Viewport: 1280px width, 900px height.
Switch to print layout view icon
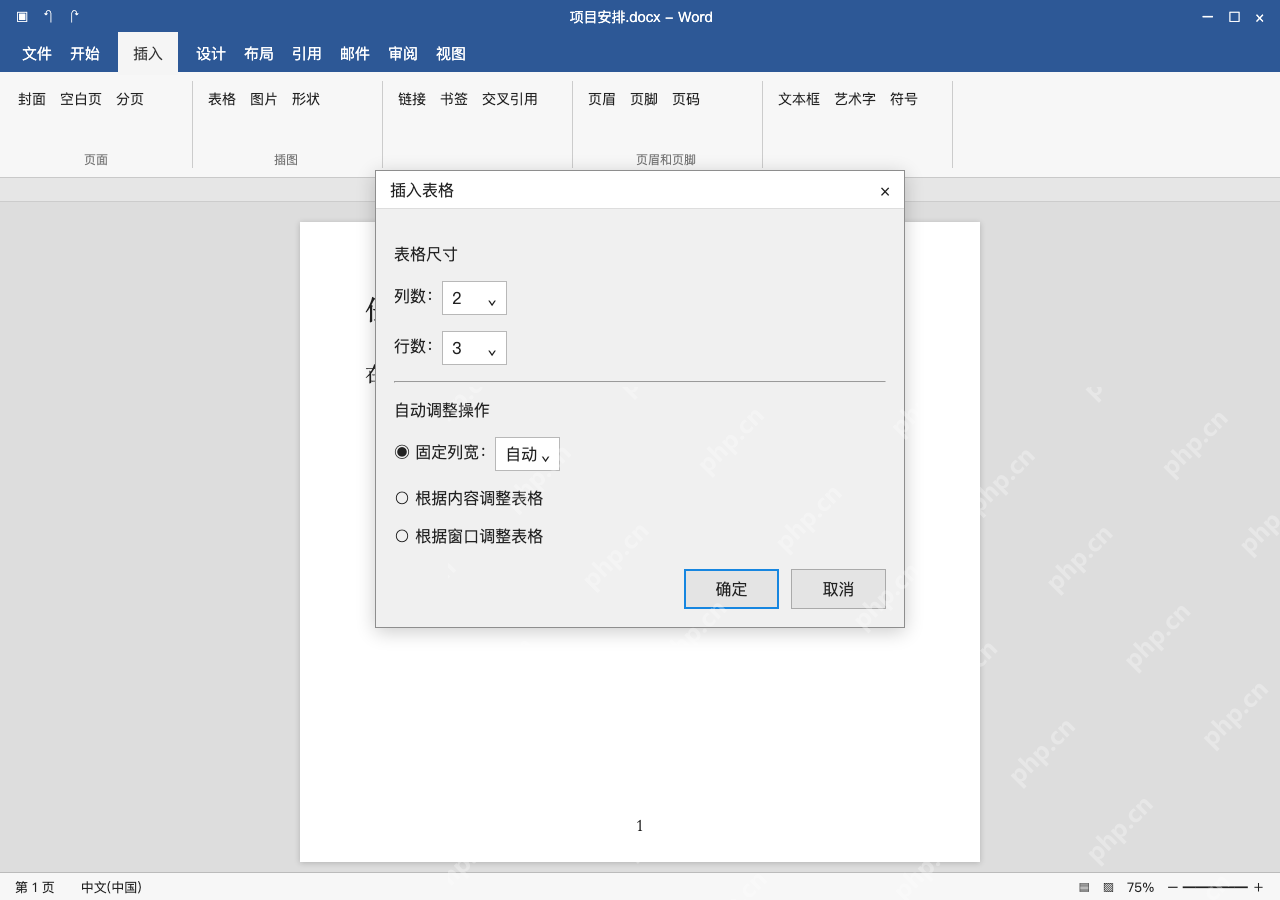tap(1084, 887)
